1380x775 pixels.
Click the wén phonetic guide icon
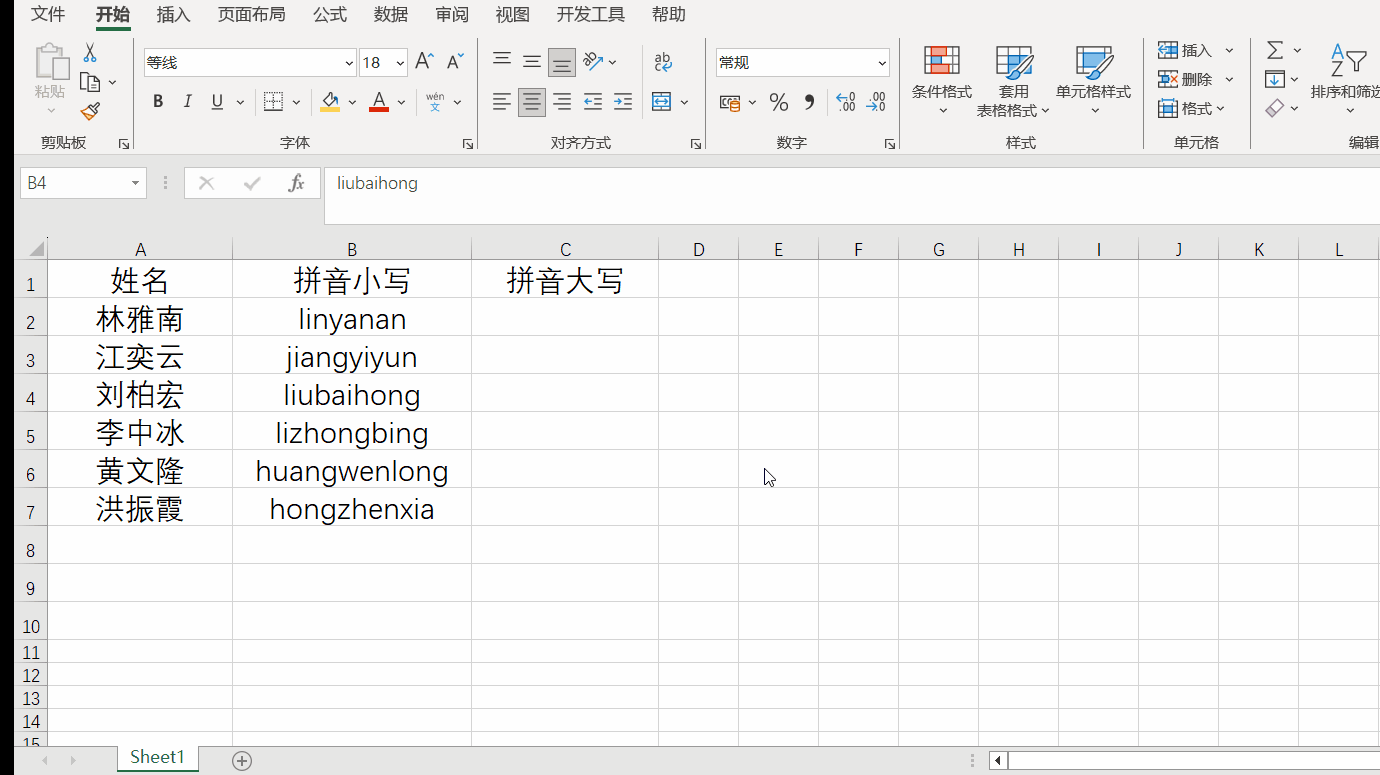pos(435,101)
